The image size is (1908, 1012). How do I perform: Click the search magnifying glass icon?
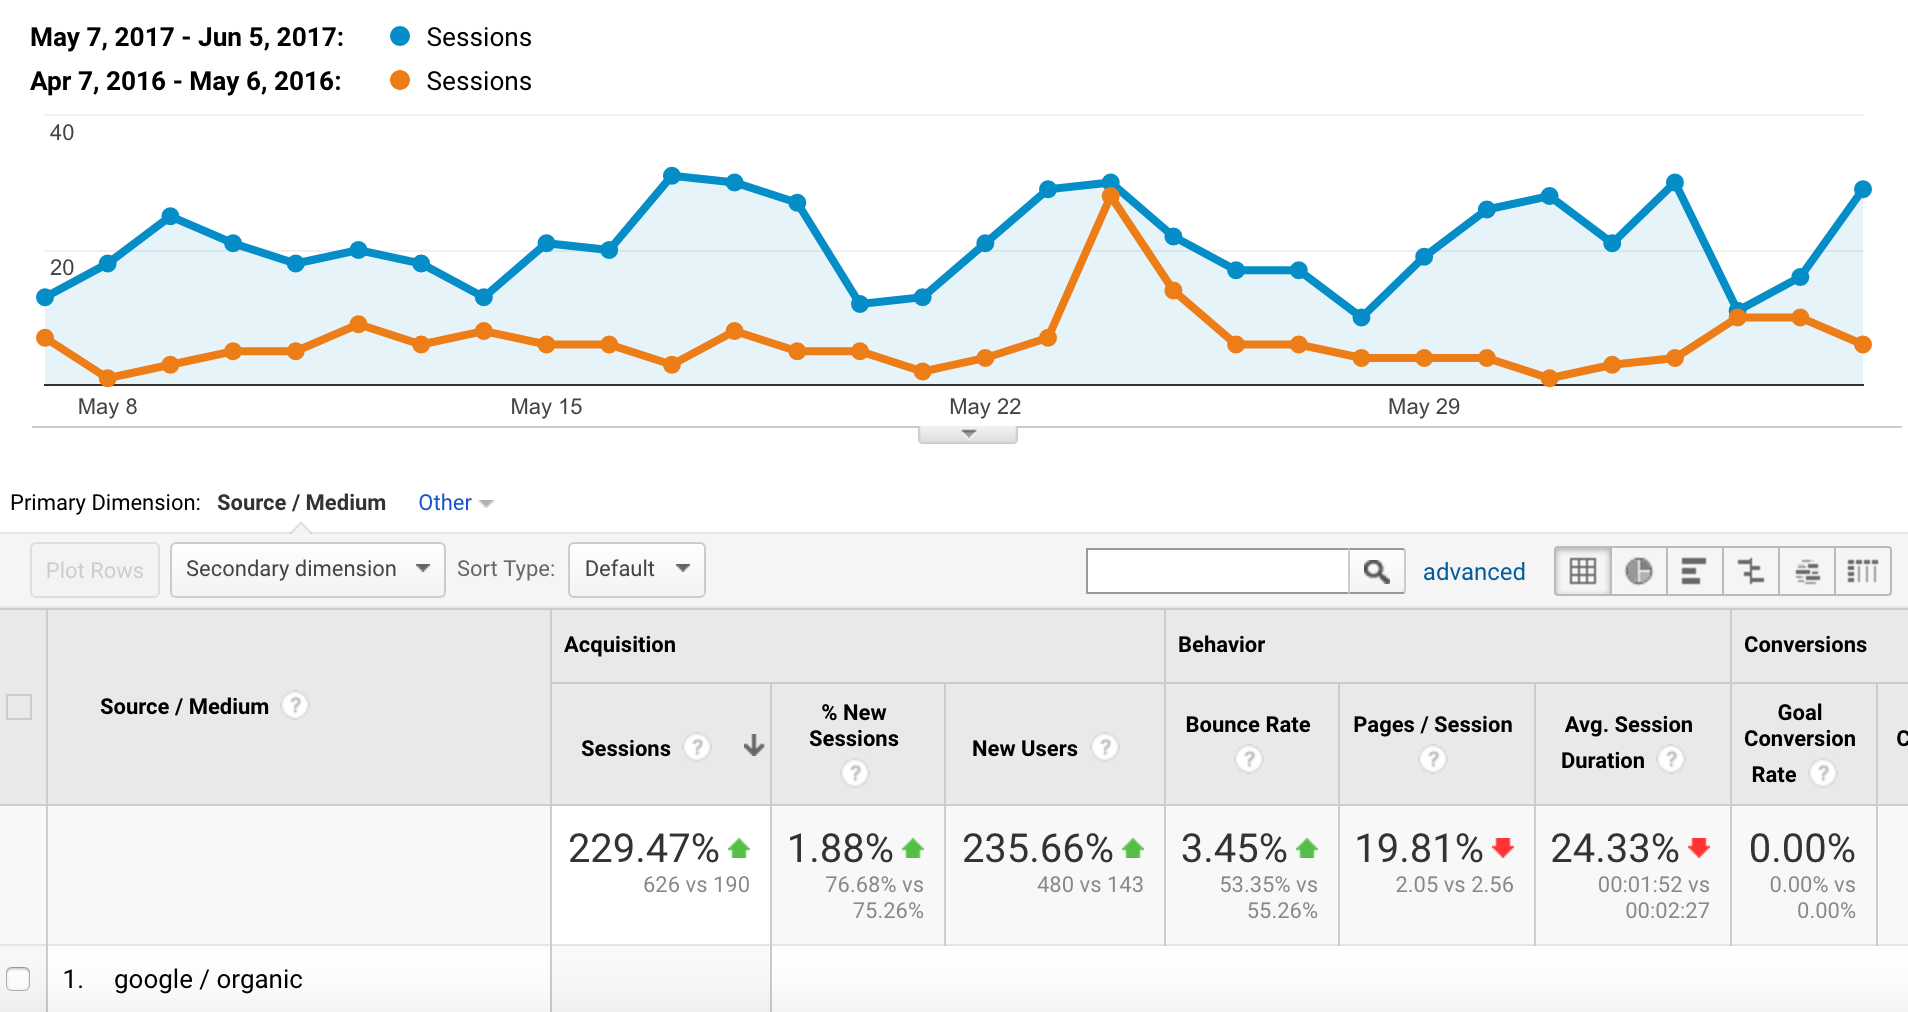1377,570
